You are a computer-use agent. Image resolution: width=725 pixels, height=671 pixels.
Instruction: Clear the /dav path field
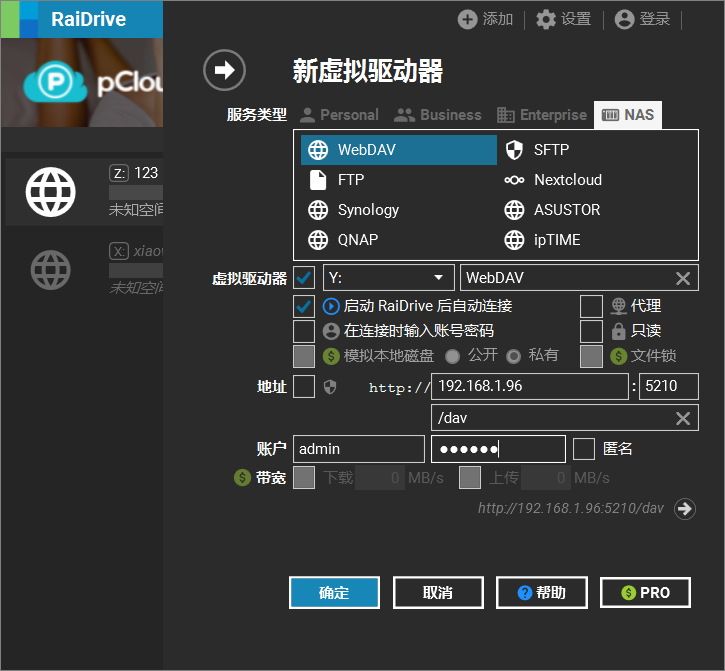683,418
